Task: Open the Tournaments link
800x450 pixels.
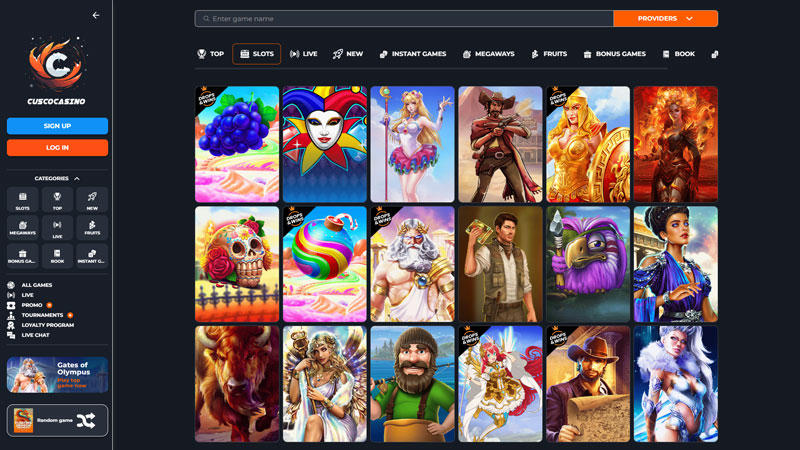Action: [x=40, y=315]
